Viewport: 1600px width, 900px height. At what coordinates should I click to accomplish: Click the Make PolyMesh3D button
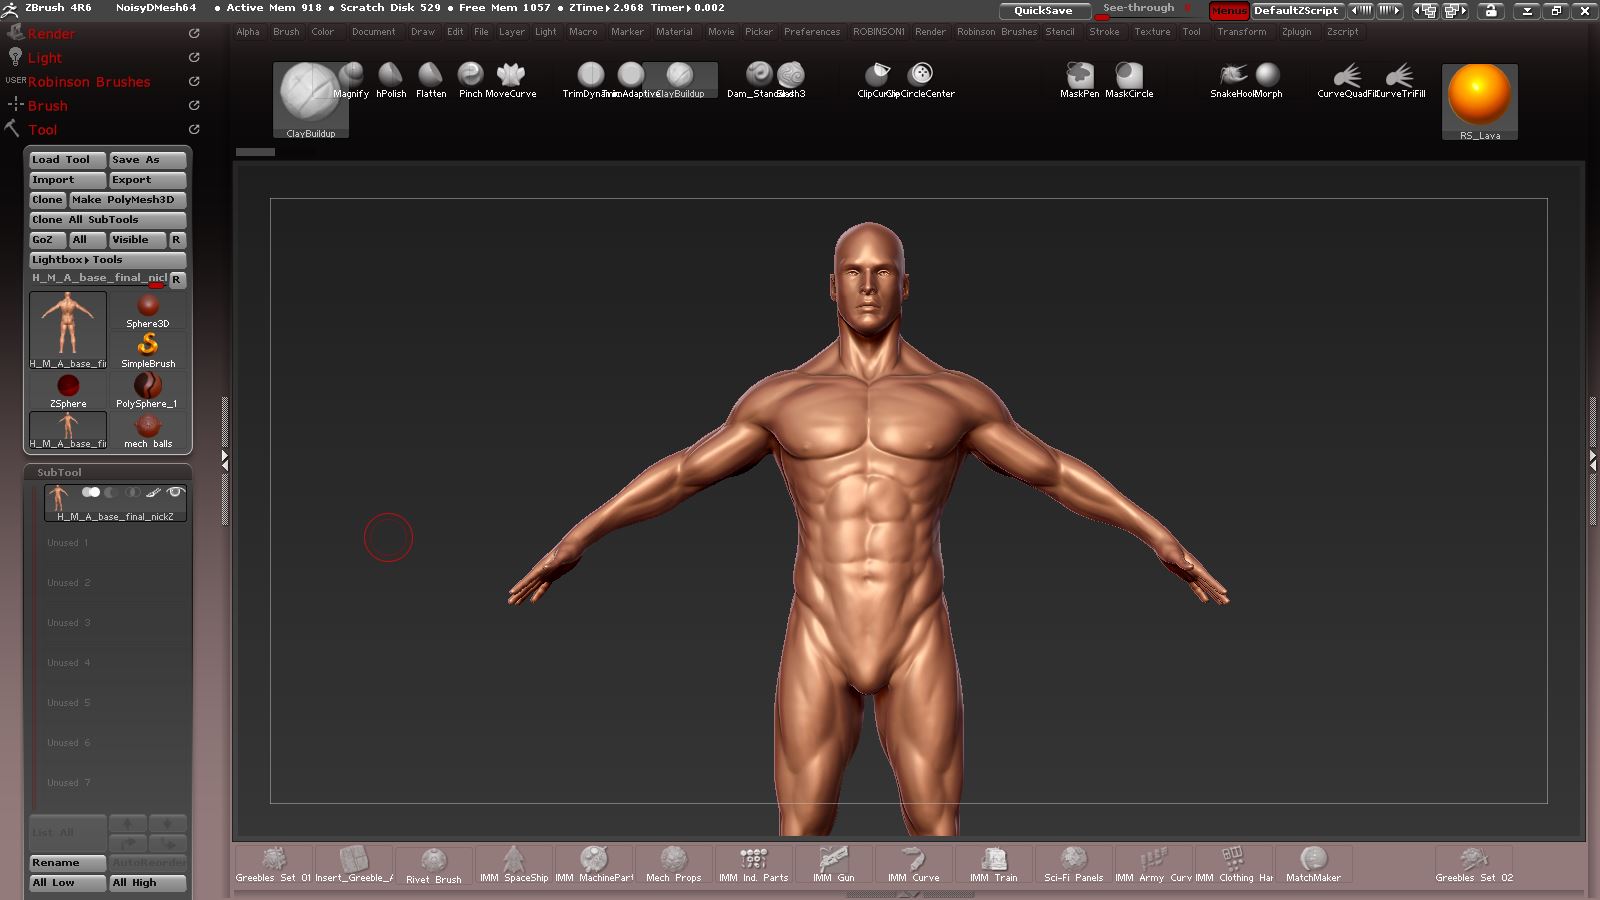128,200
